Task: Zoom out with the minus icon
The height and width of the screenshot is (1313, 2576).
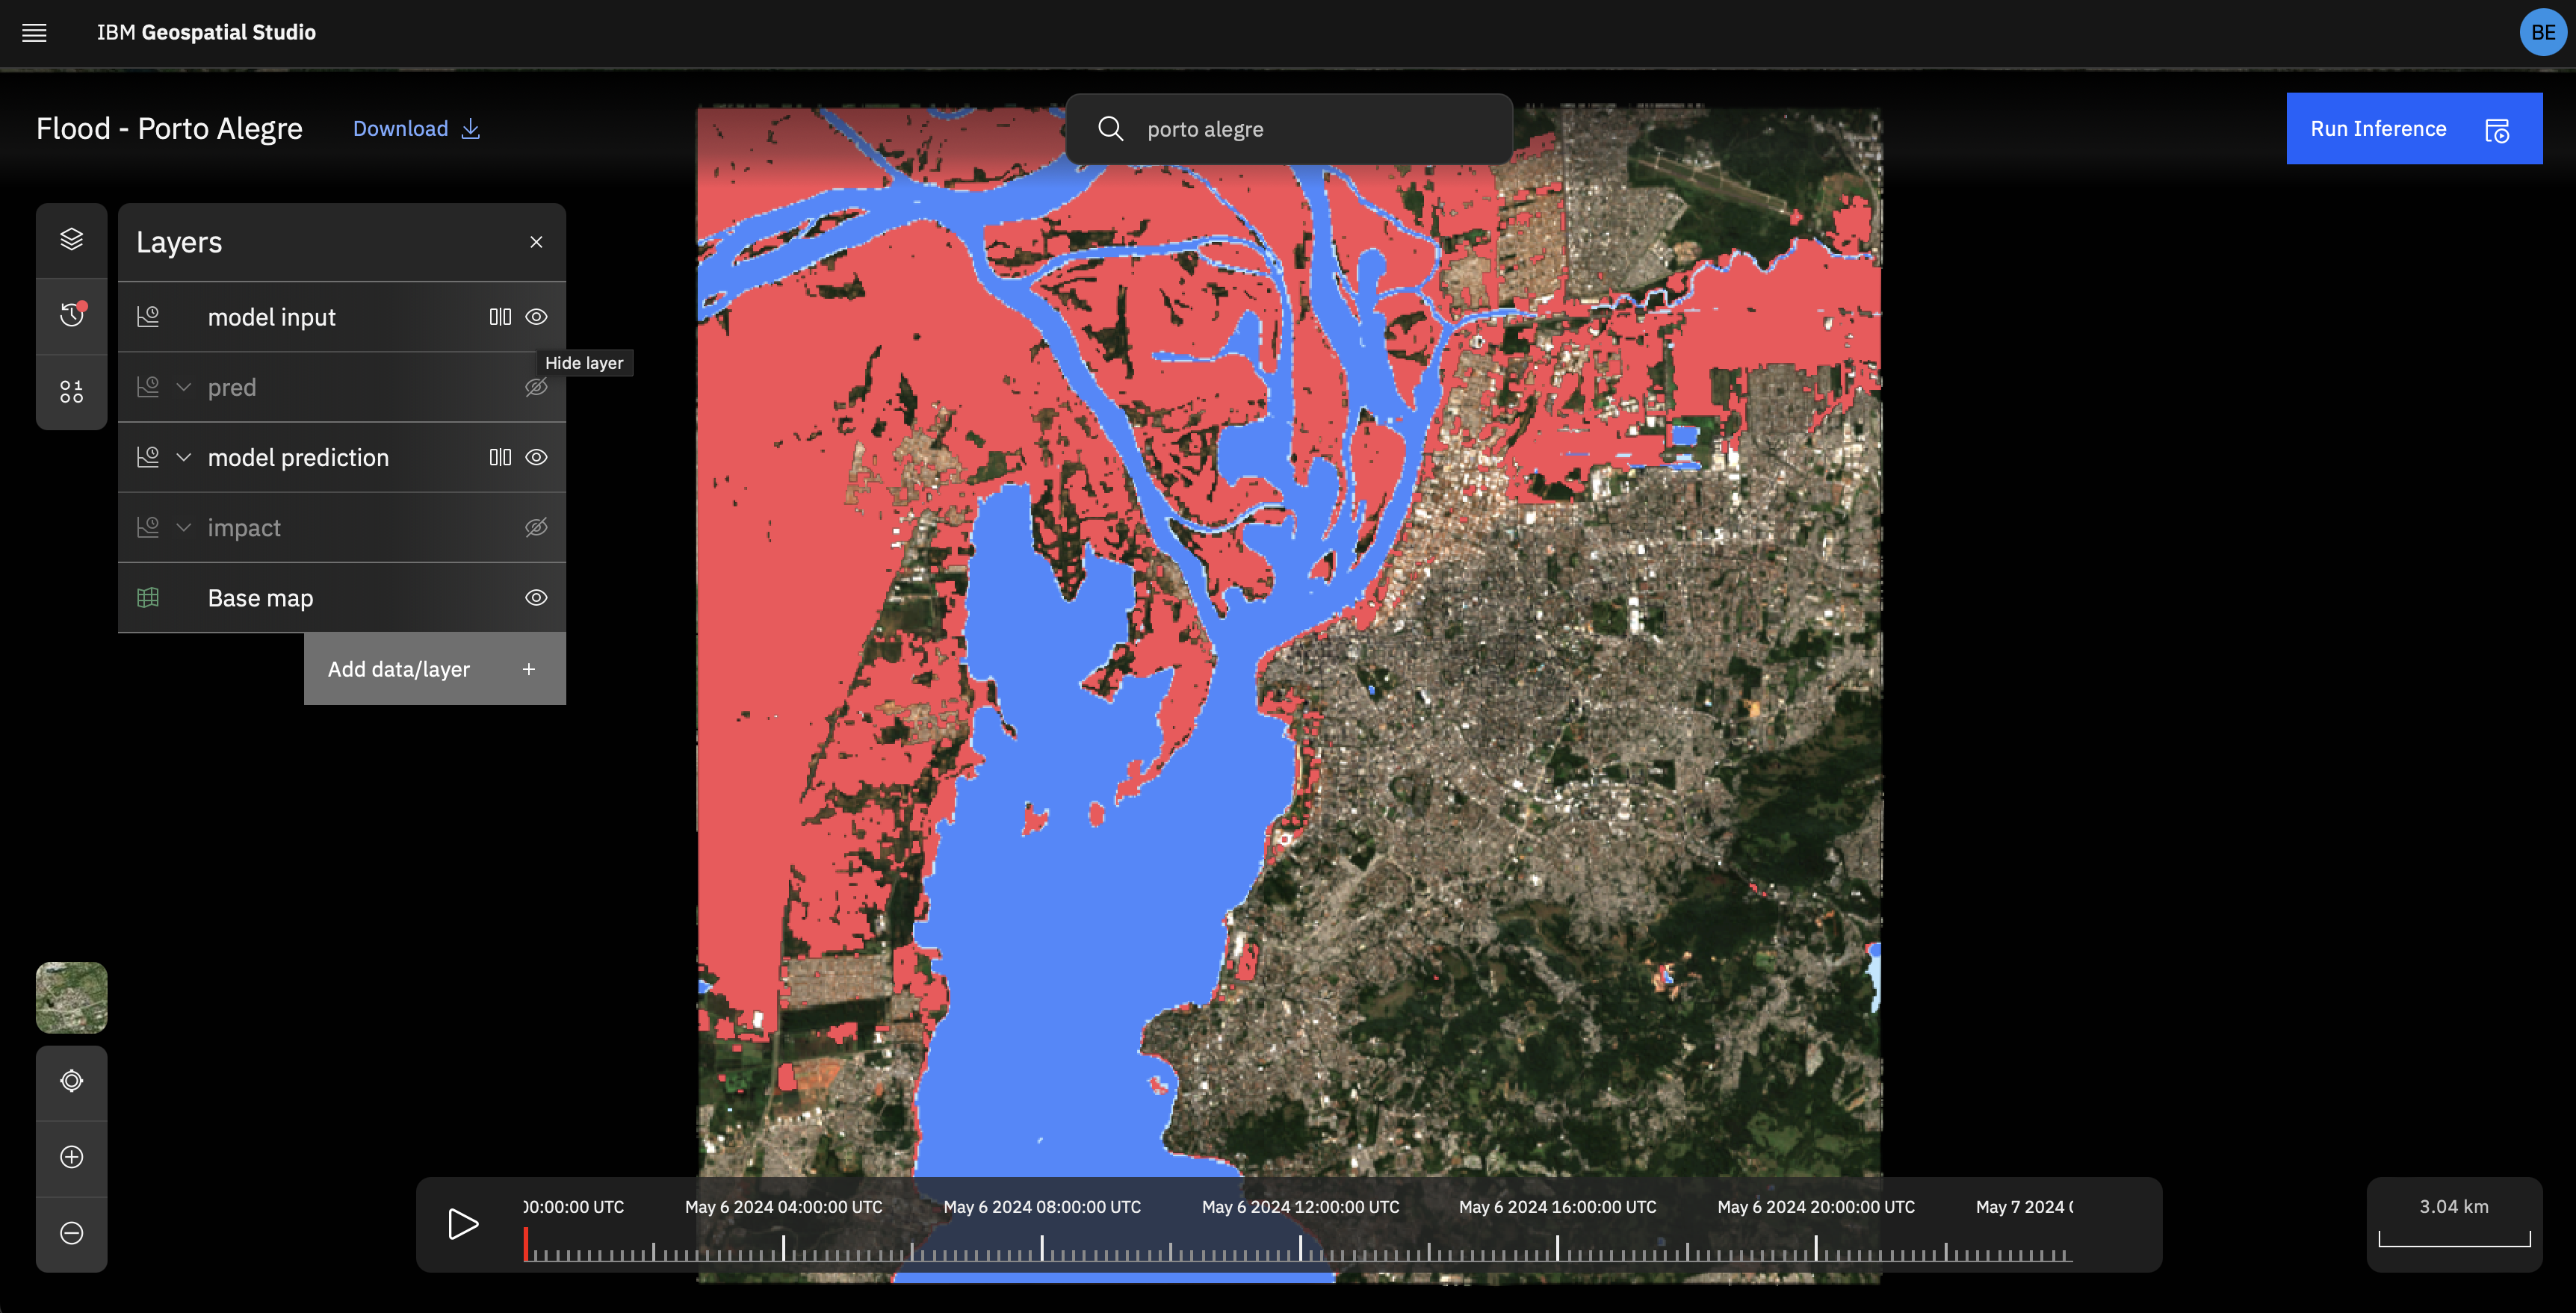Action: coord(71,1233)
